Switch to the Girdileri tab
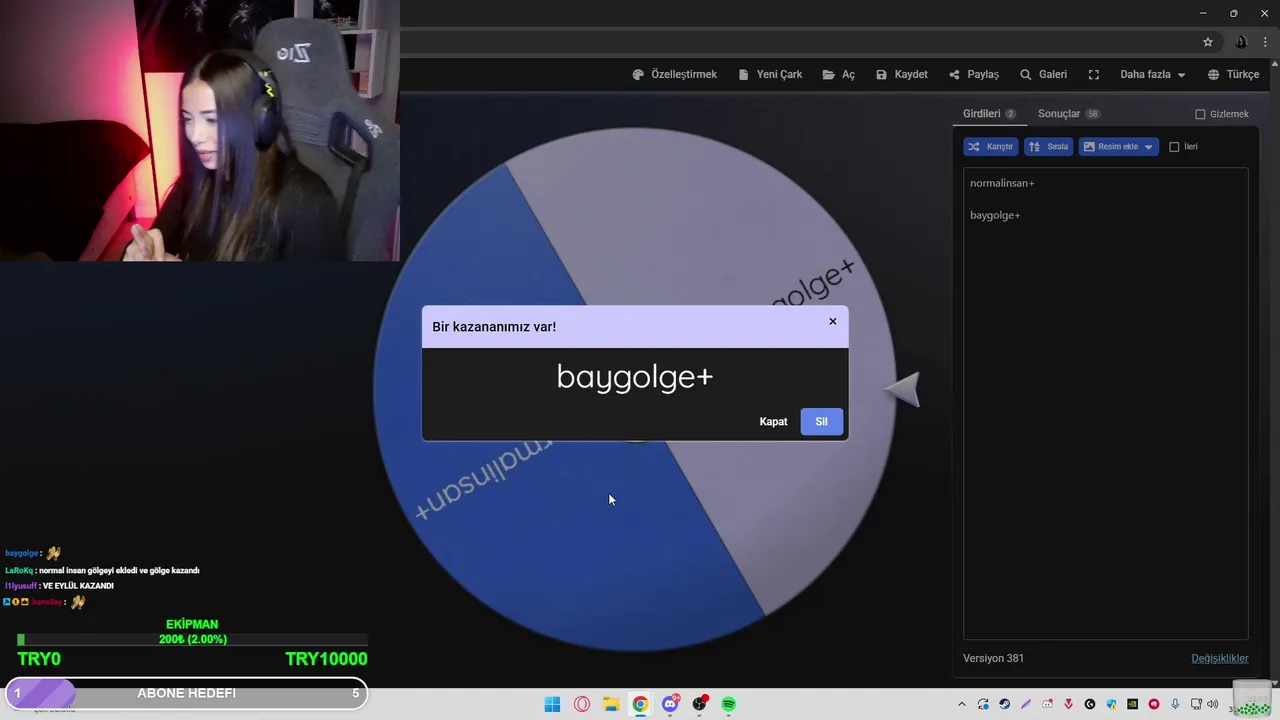 click(x=989, y=114)
